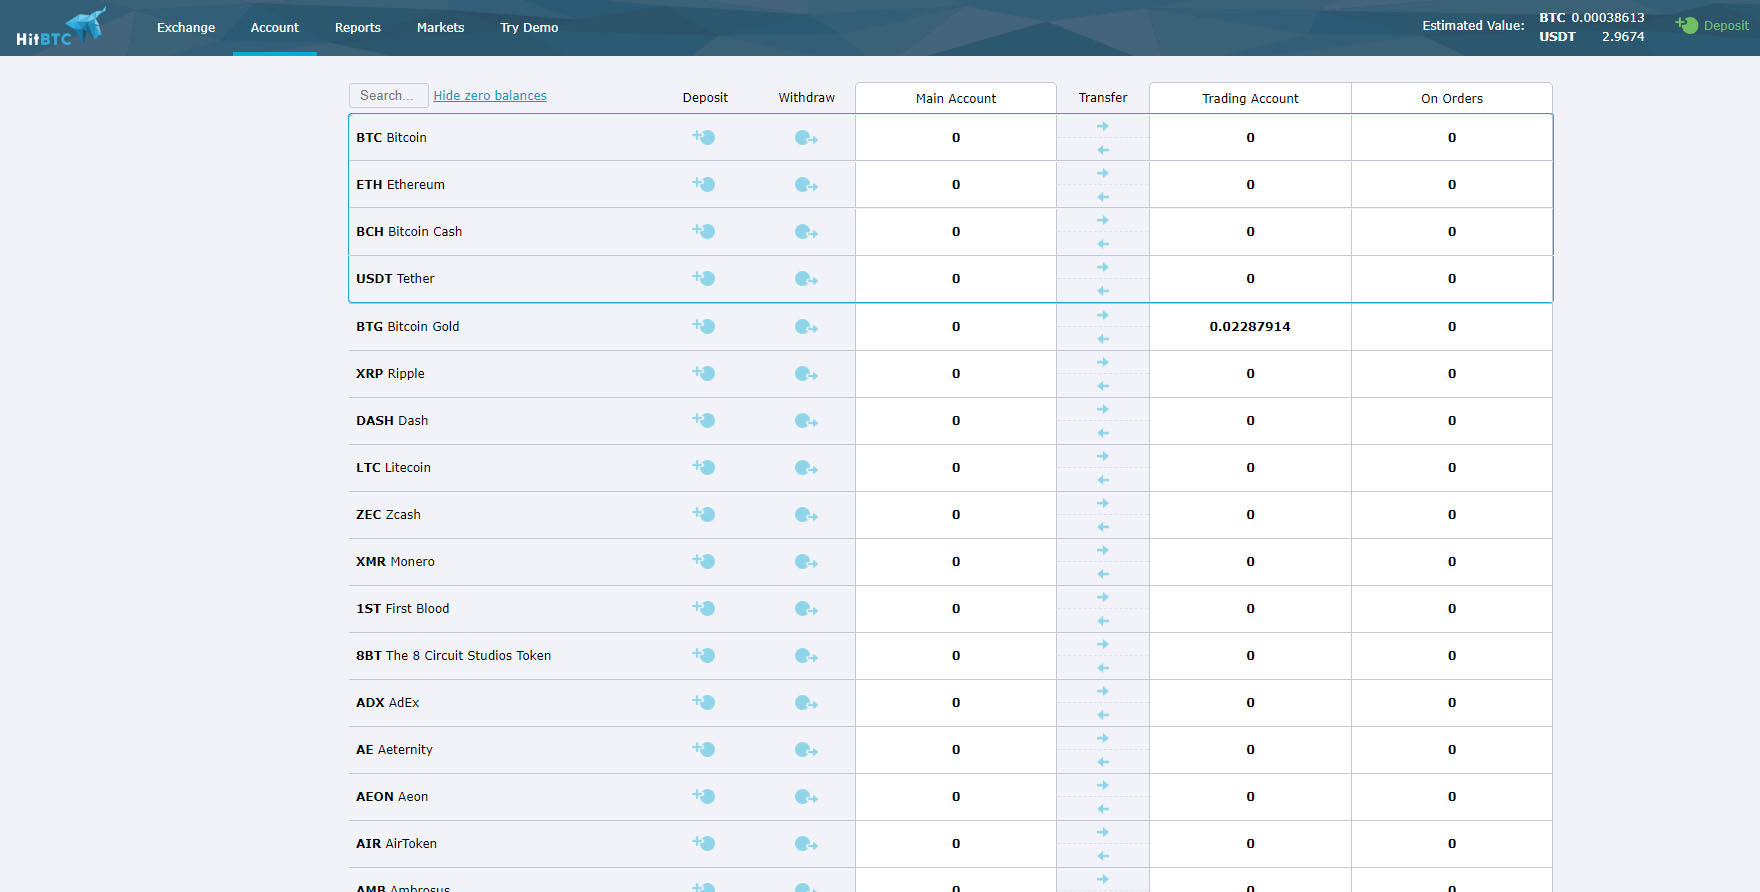
Task: Click the On Orders column header
Action: 1452,98
